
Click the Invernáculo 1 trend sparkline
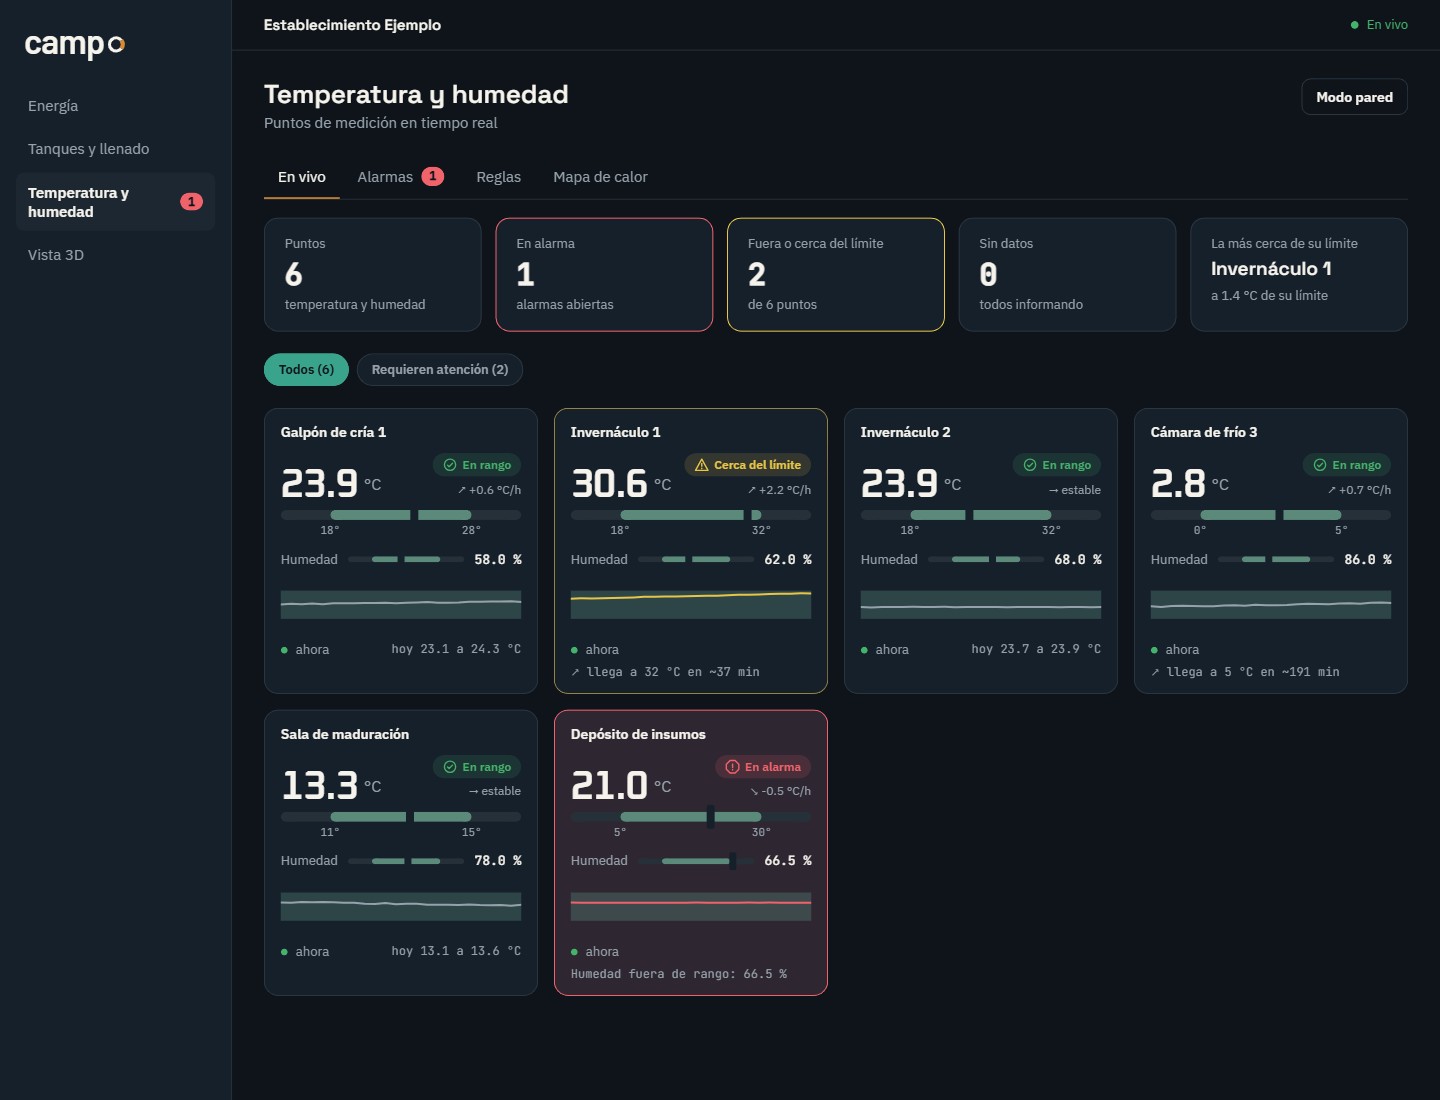click(691, 604)
